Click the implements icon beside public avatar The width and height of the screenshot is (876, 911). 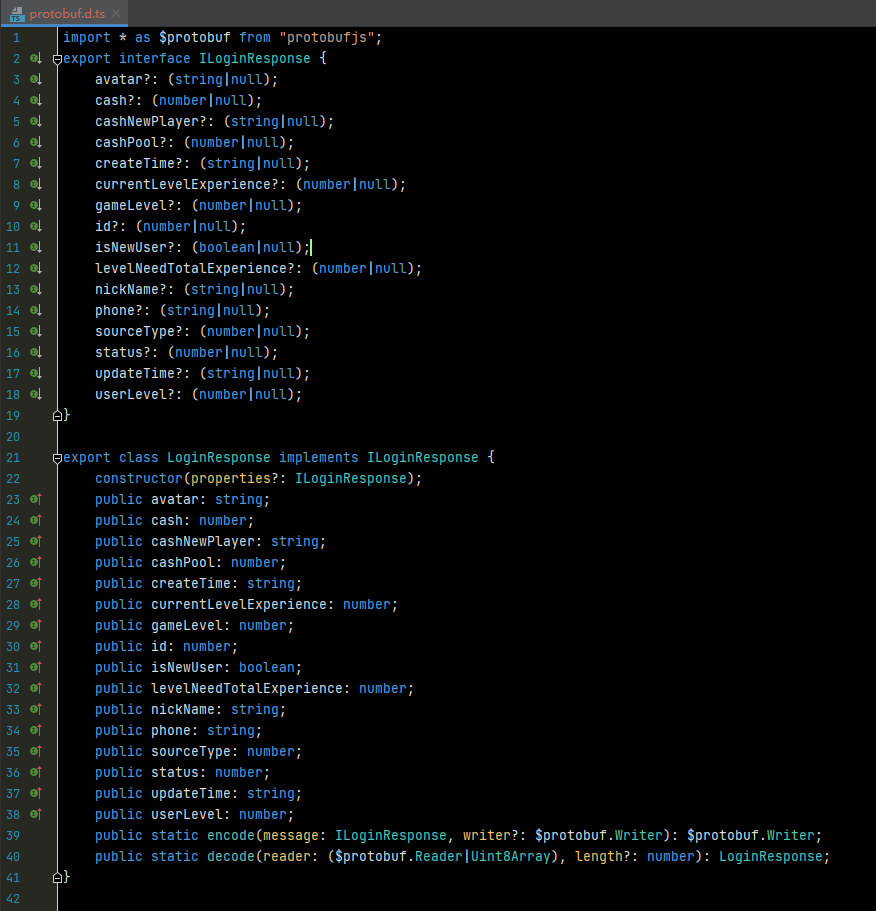[35, 499]
